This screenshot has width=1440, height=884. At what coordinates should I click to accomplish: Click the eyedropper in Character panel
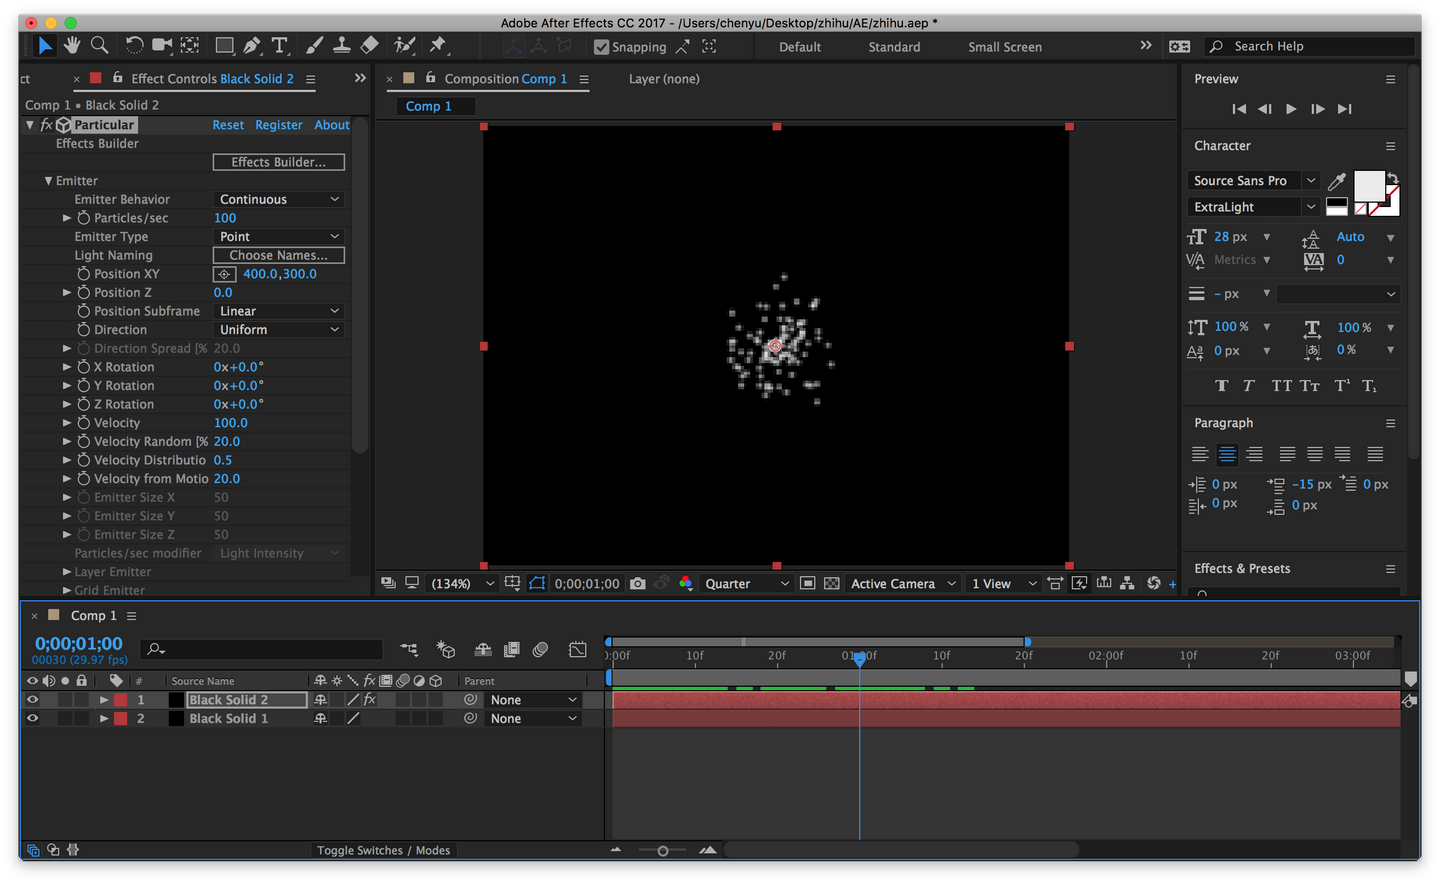pos(1336,181)
